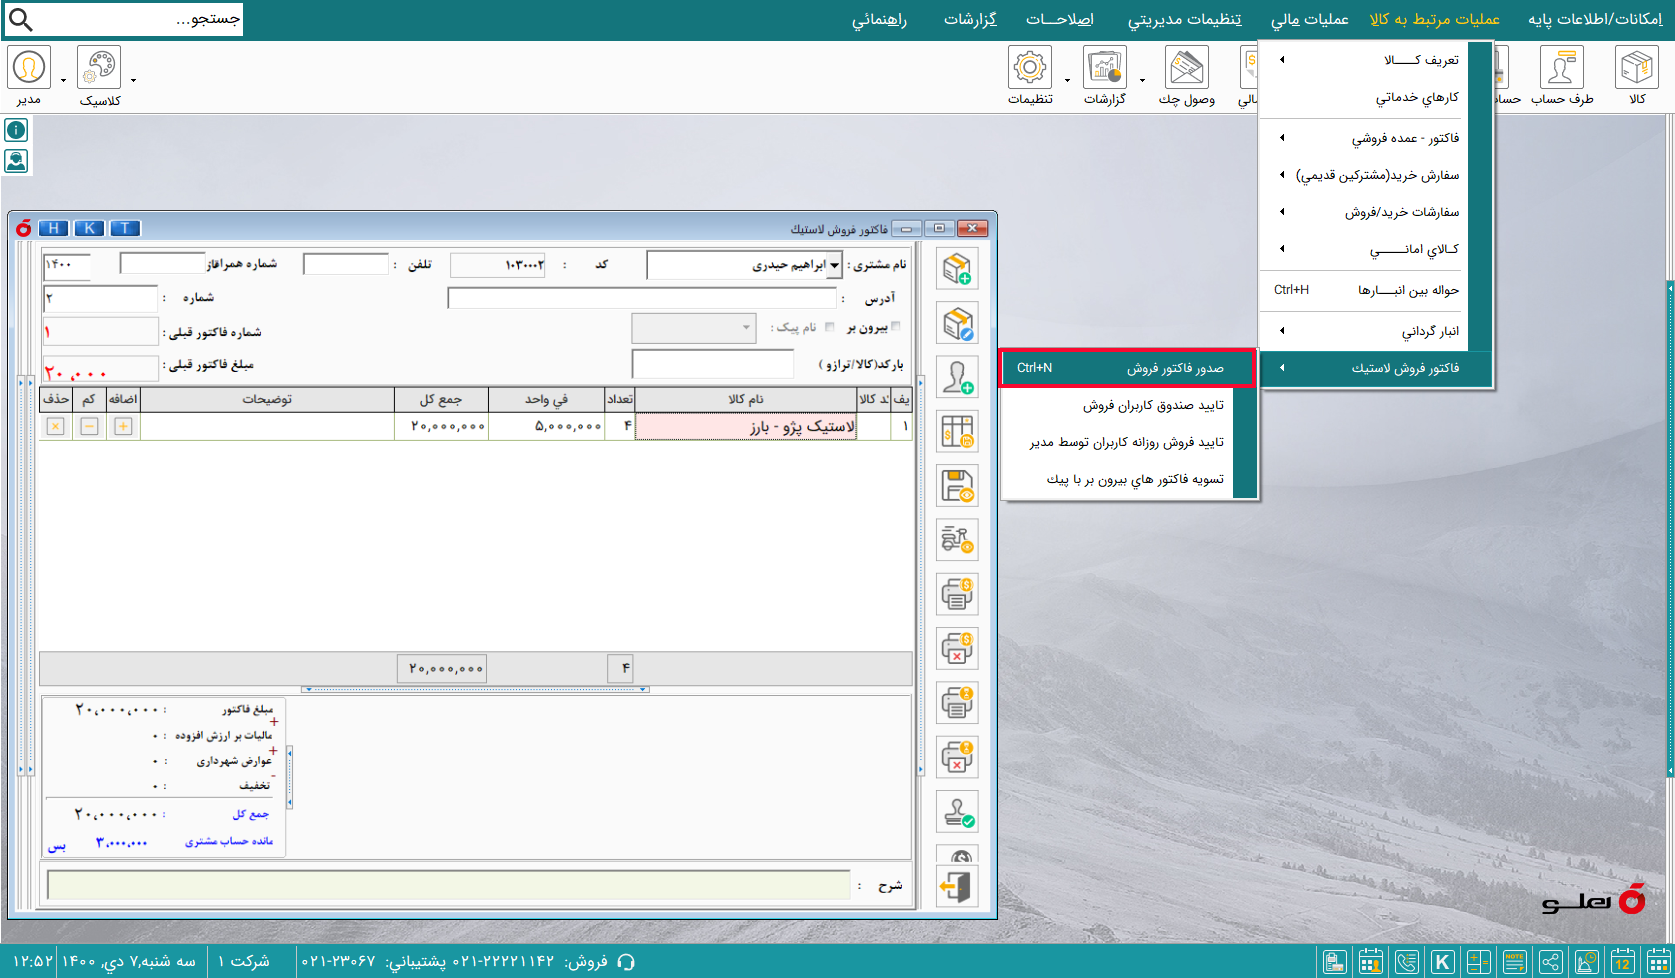Click the blue H button in title bar
Viewport: 1675px width, 978px height.
(53, 228)
